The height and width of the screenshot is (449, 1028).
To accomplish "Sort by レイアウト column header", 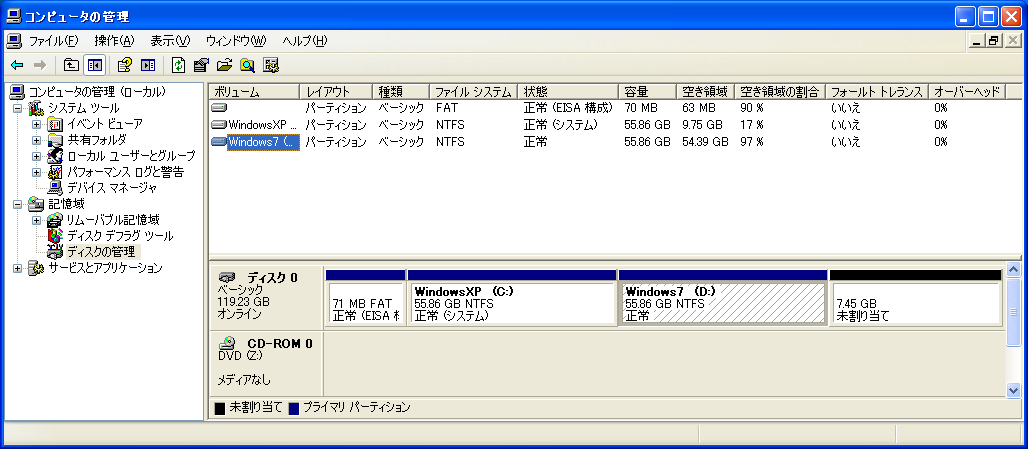I will 336,92.
